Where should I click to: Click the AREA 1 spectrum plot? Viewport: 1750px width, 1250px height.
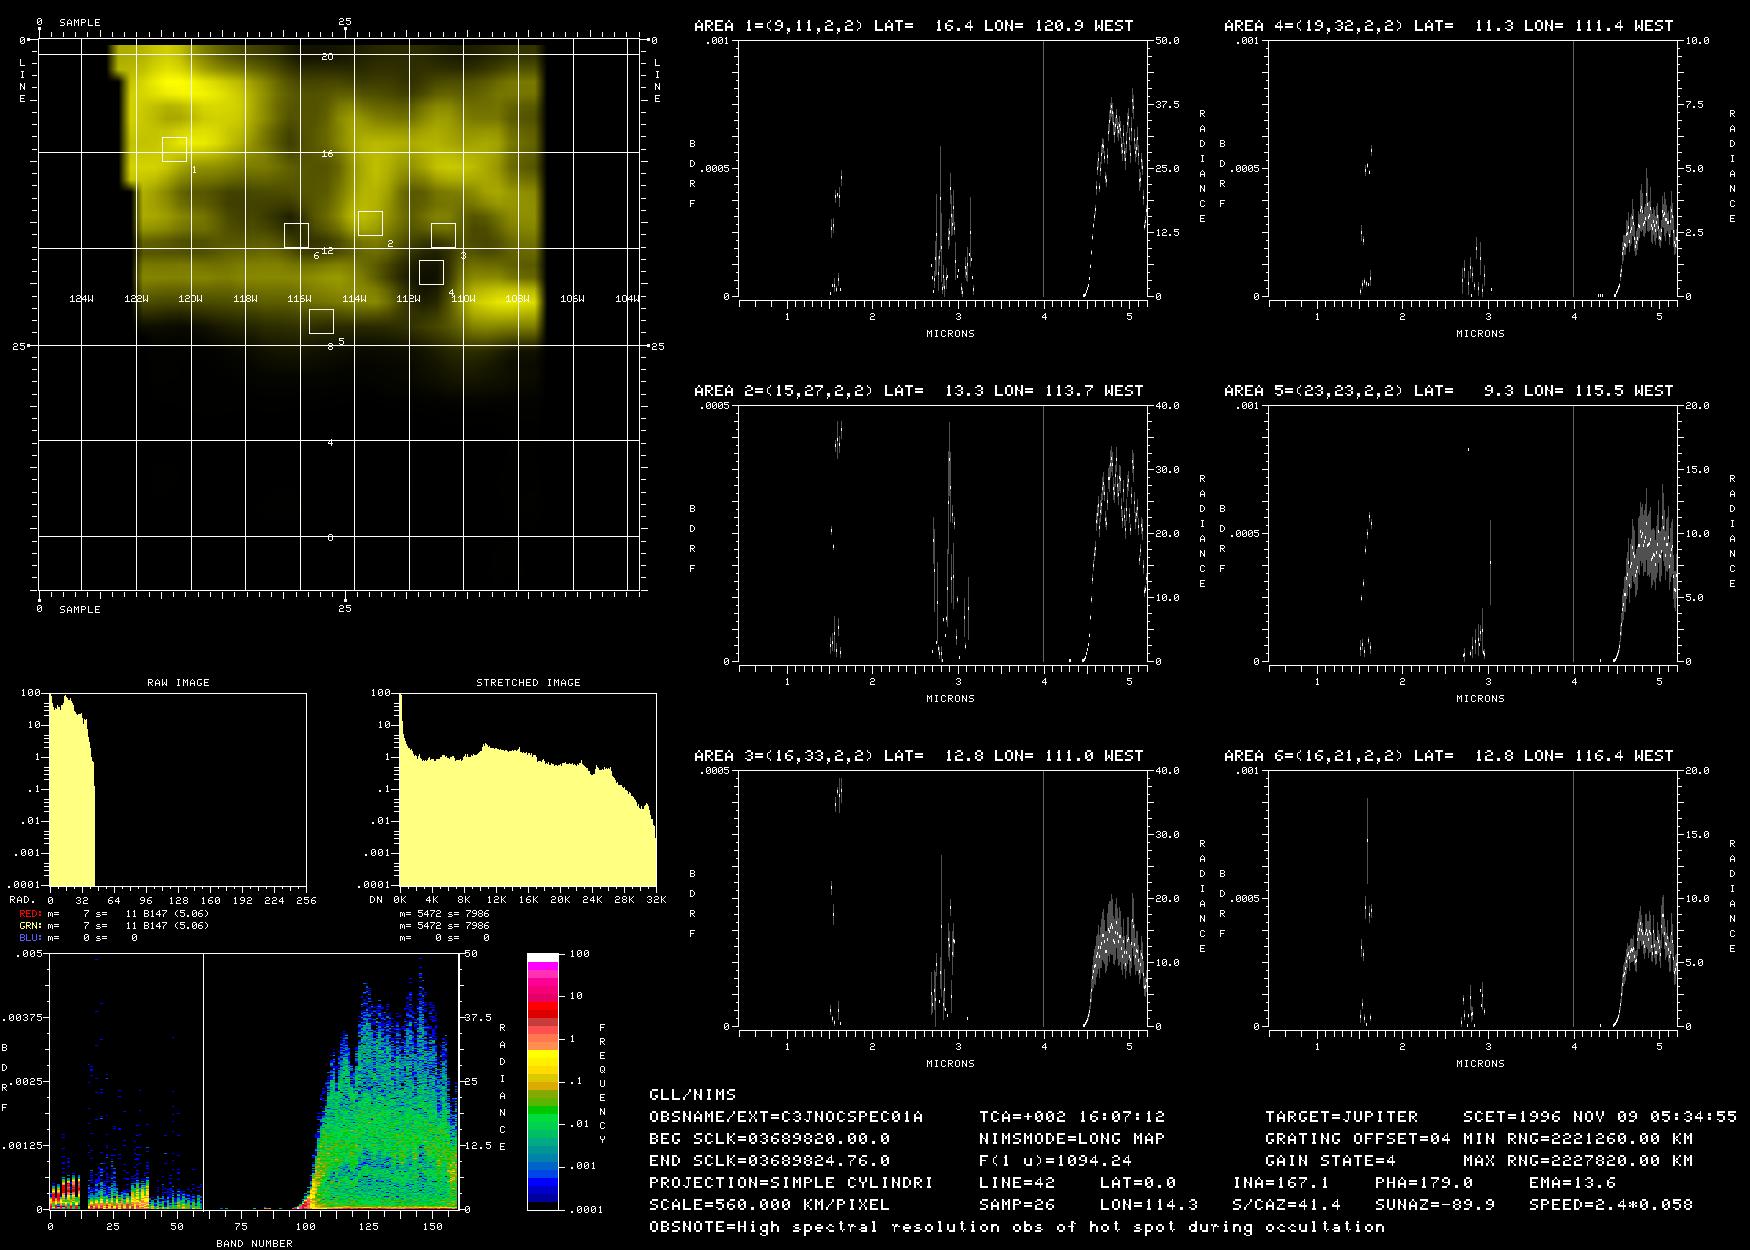tap(943, 169)
